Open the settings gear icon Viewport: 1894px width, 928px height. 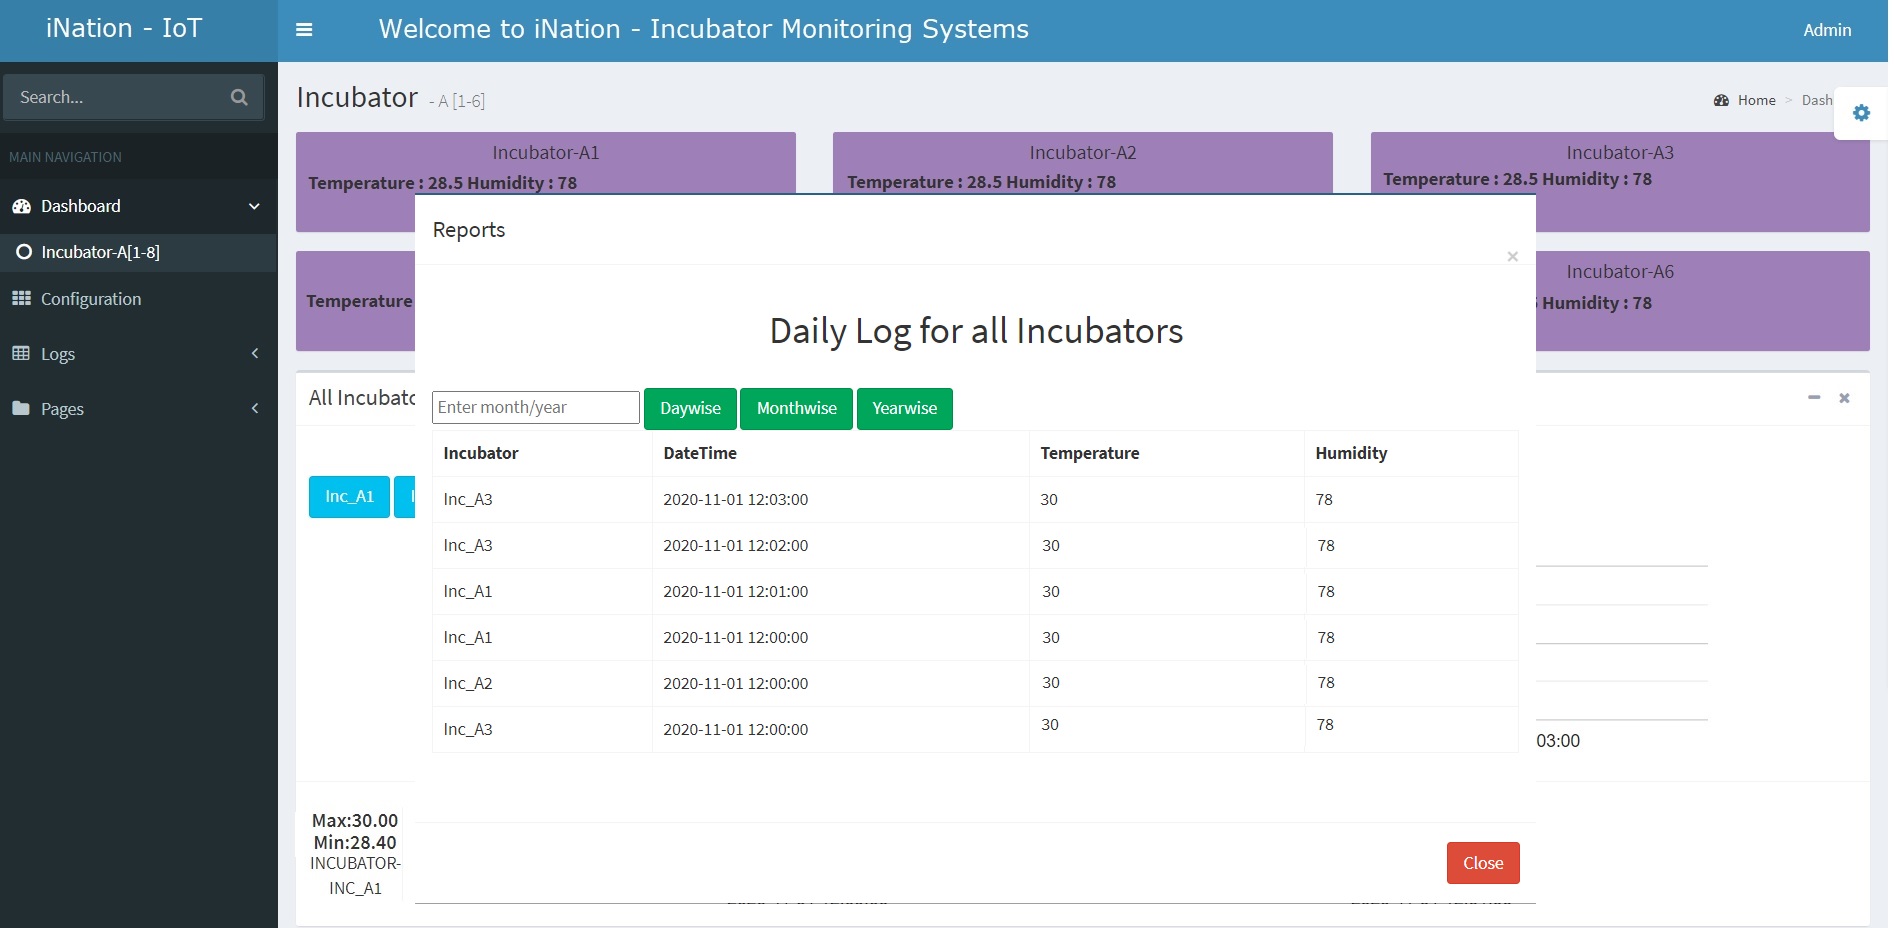tap(1861, 113)
